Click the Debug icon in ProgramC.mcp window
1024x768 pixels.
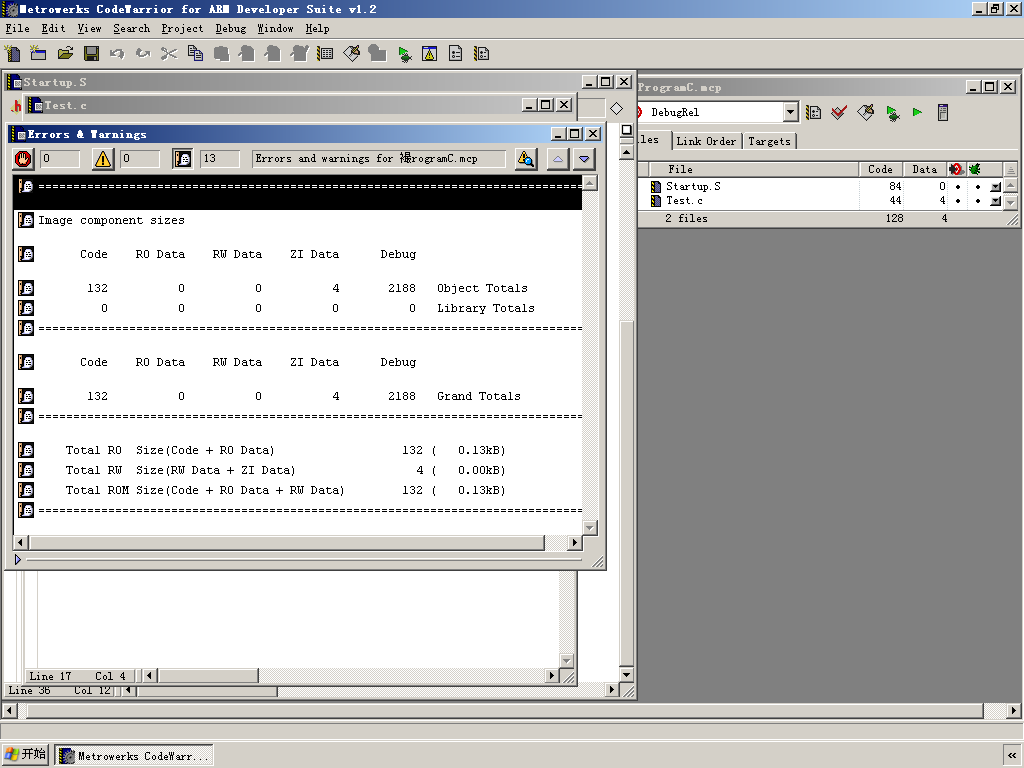pos(893,112)
